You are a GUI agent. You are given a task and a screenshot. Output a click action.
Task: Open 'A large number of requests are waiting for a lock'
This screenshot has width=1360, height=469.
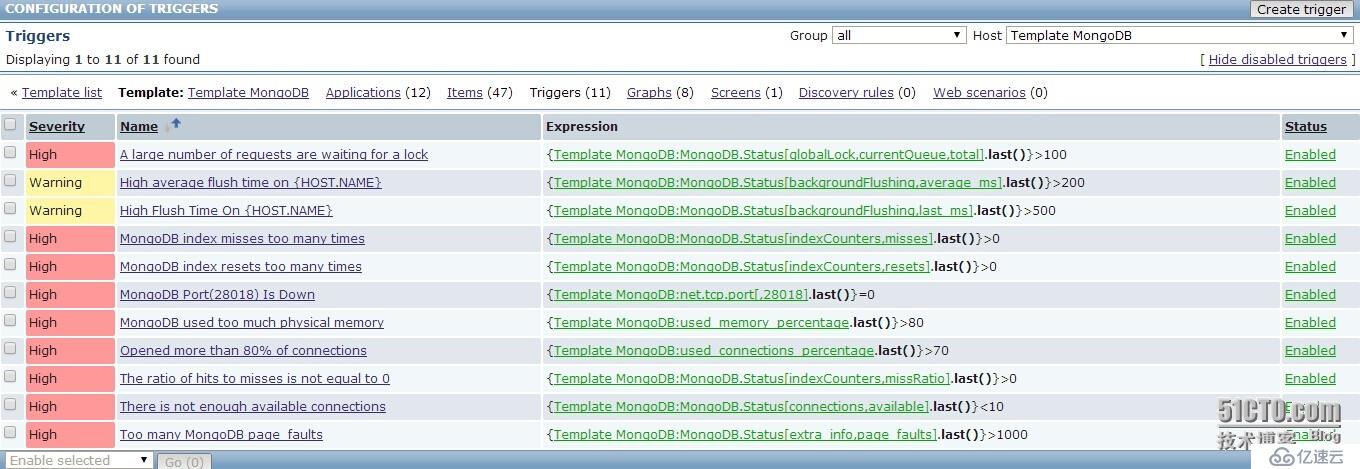(x=274, y=154)
